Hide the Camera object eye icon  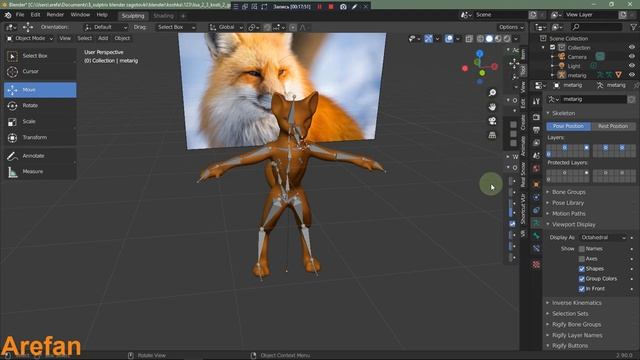(632, 57)
